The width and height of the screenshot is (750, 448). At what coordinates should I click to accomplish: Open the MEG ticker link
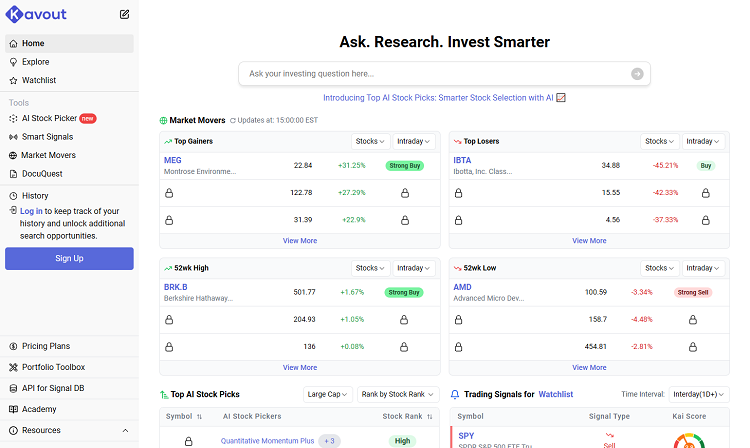[173, 161]
